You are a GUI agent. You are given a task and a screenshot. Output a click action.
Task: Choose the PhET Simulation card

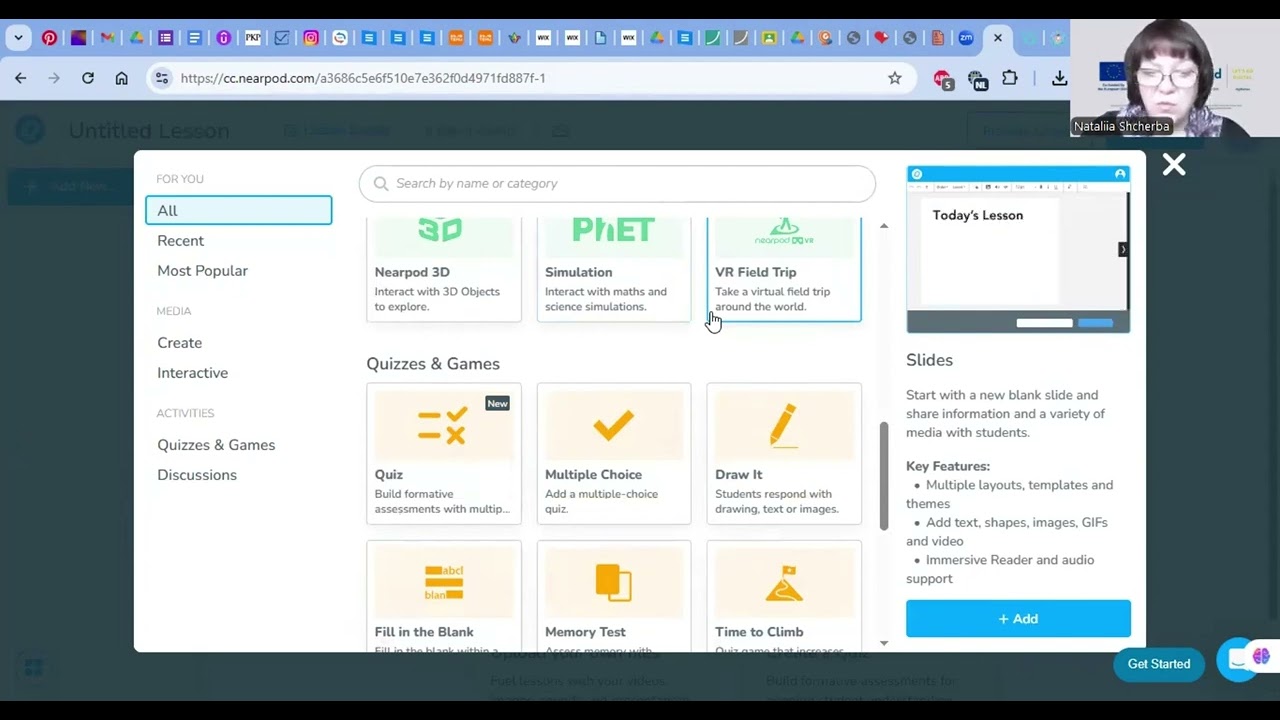click(614, 269)
